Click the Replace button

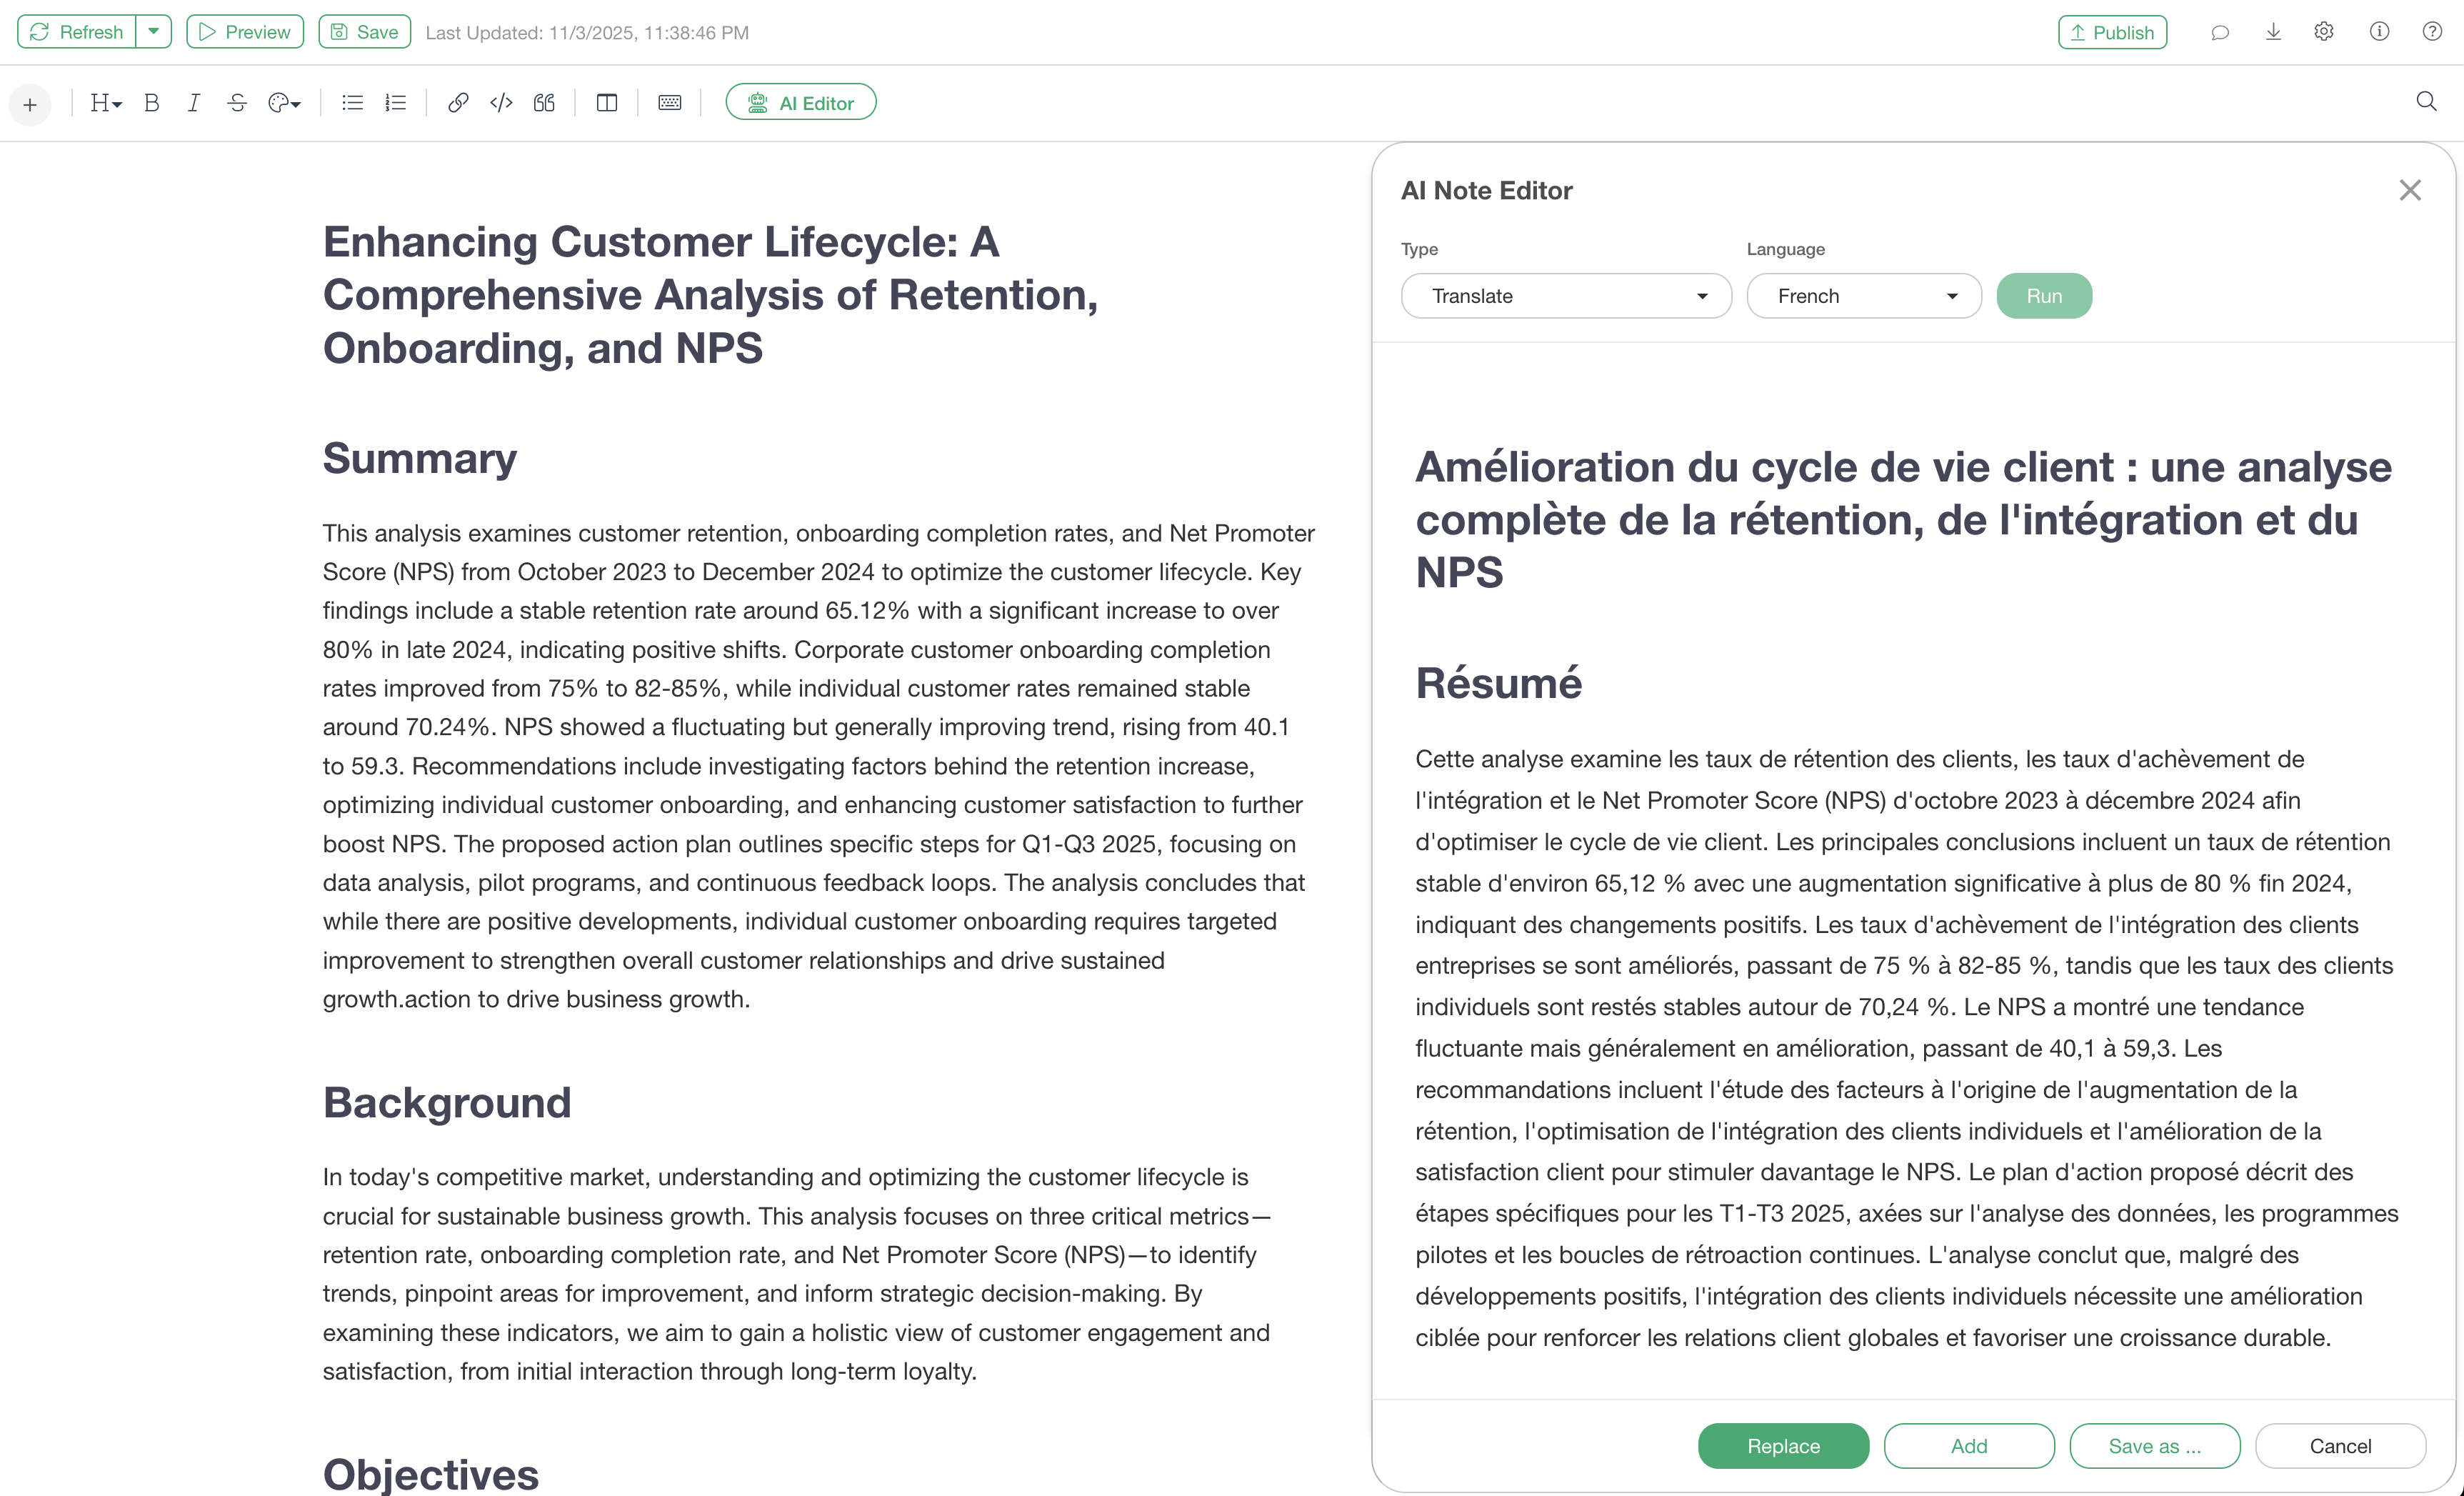[x=1783, y=1446]
